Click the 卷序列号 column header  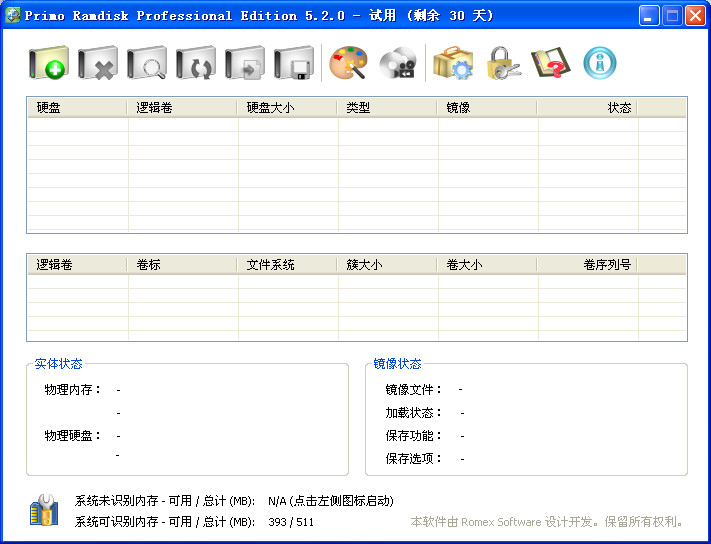click(587, 265)
